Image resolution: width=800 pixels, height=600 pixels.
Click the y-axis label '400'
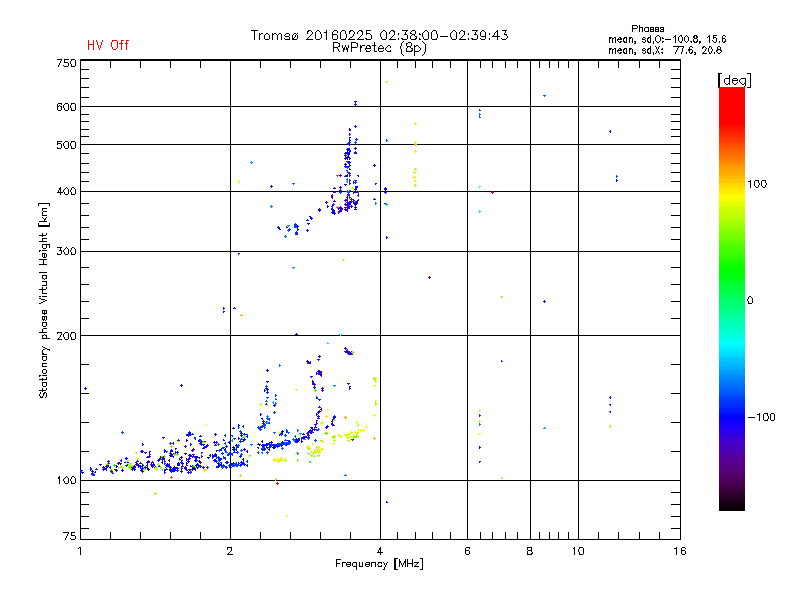[x=67, y=191]
